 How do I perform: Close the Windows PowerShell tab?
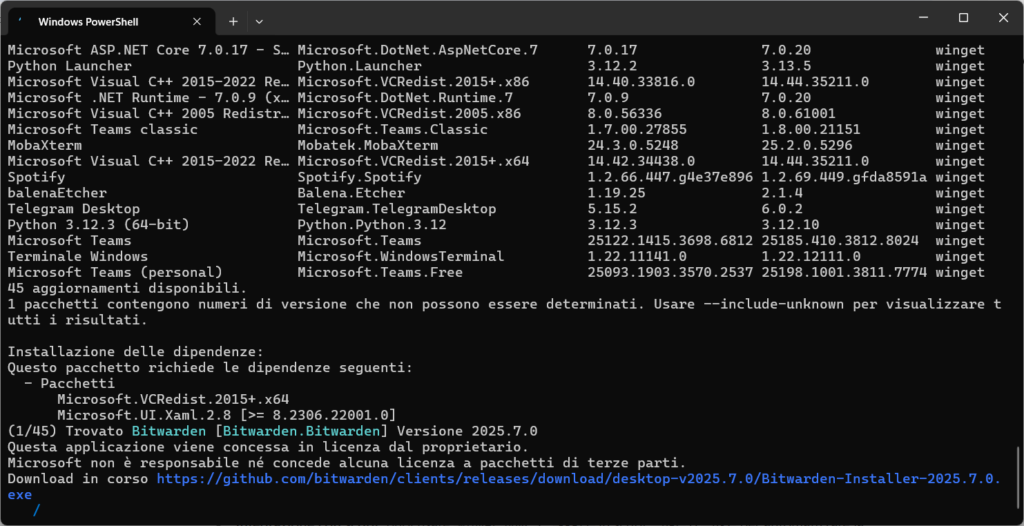click(x=197, y=20)
